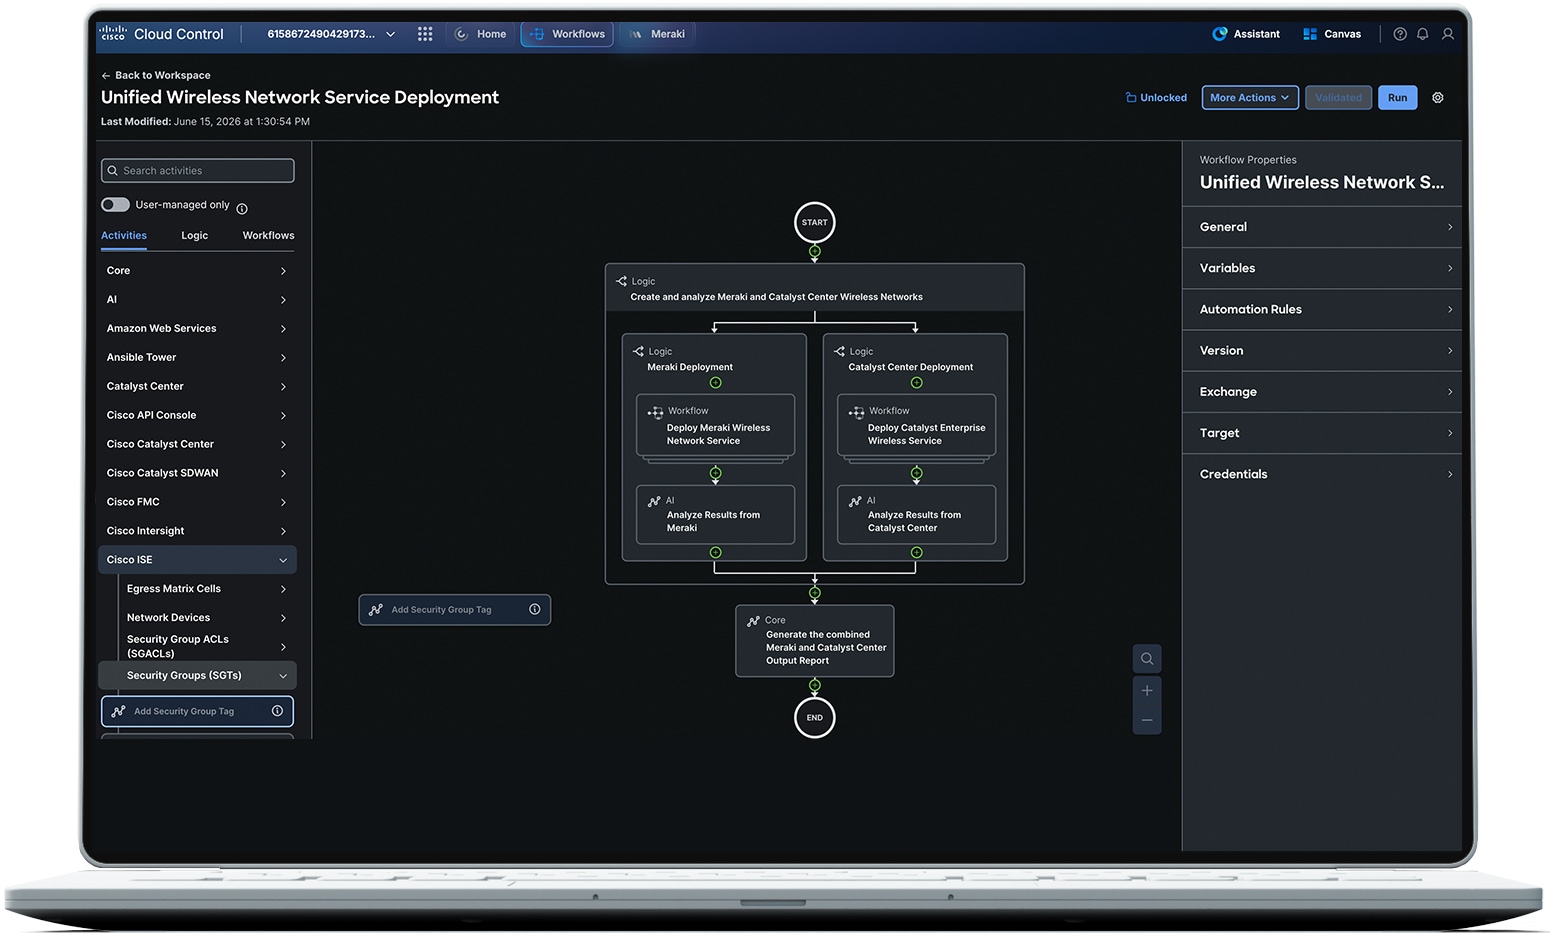Expand the Exchange properties section
This screenshot has height=936, width=1550.
1322,392
